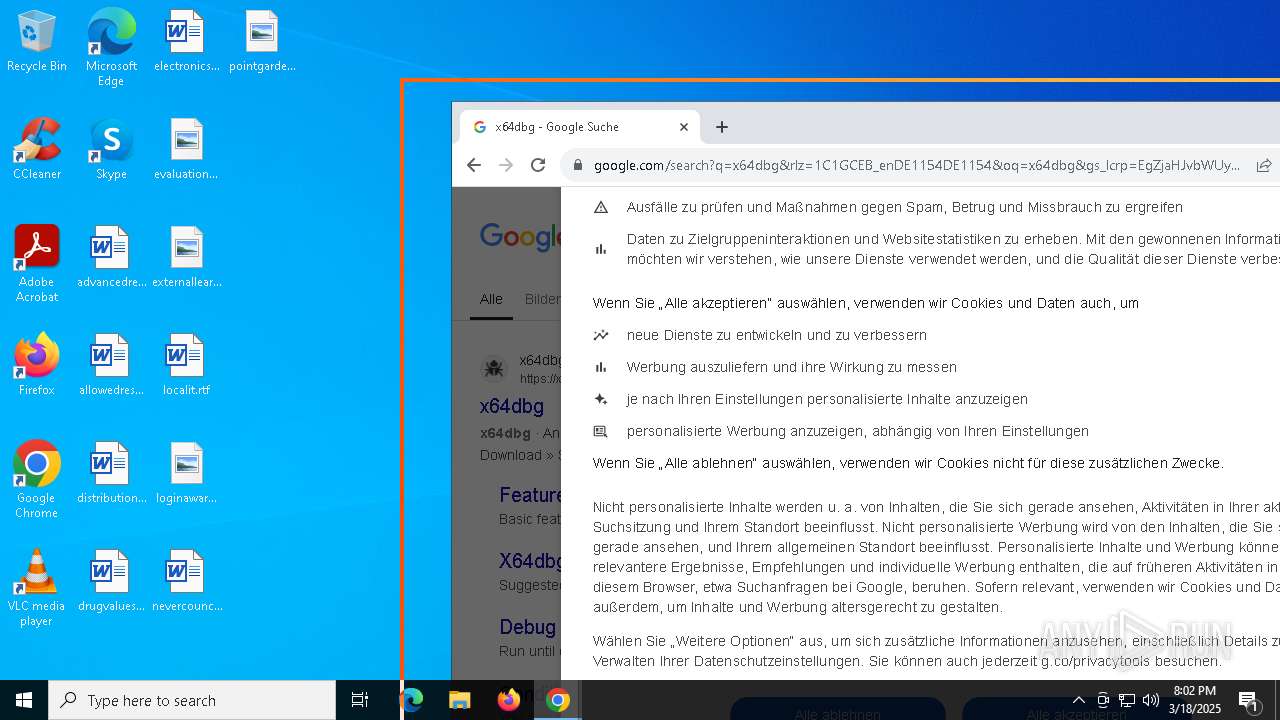The height and width of the screenshot is (720, 1280).
Task: Select the pointgarde image file icon
Action: coord(262,42)
